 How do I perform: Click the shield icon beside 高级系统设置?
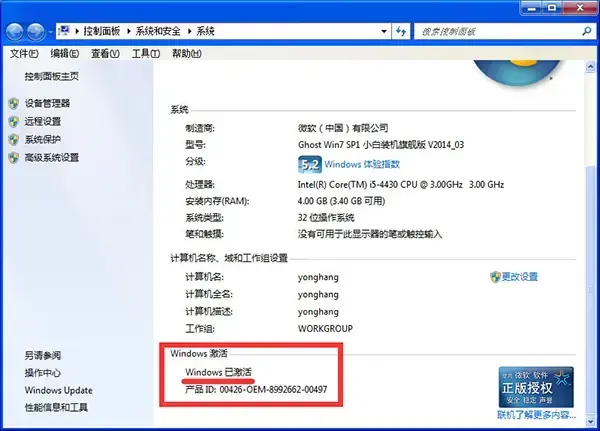pos(13,158)
